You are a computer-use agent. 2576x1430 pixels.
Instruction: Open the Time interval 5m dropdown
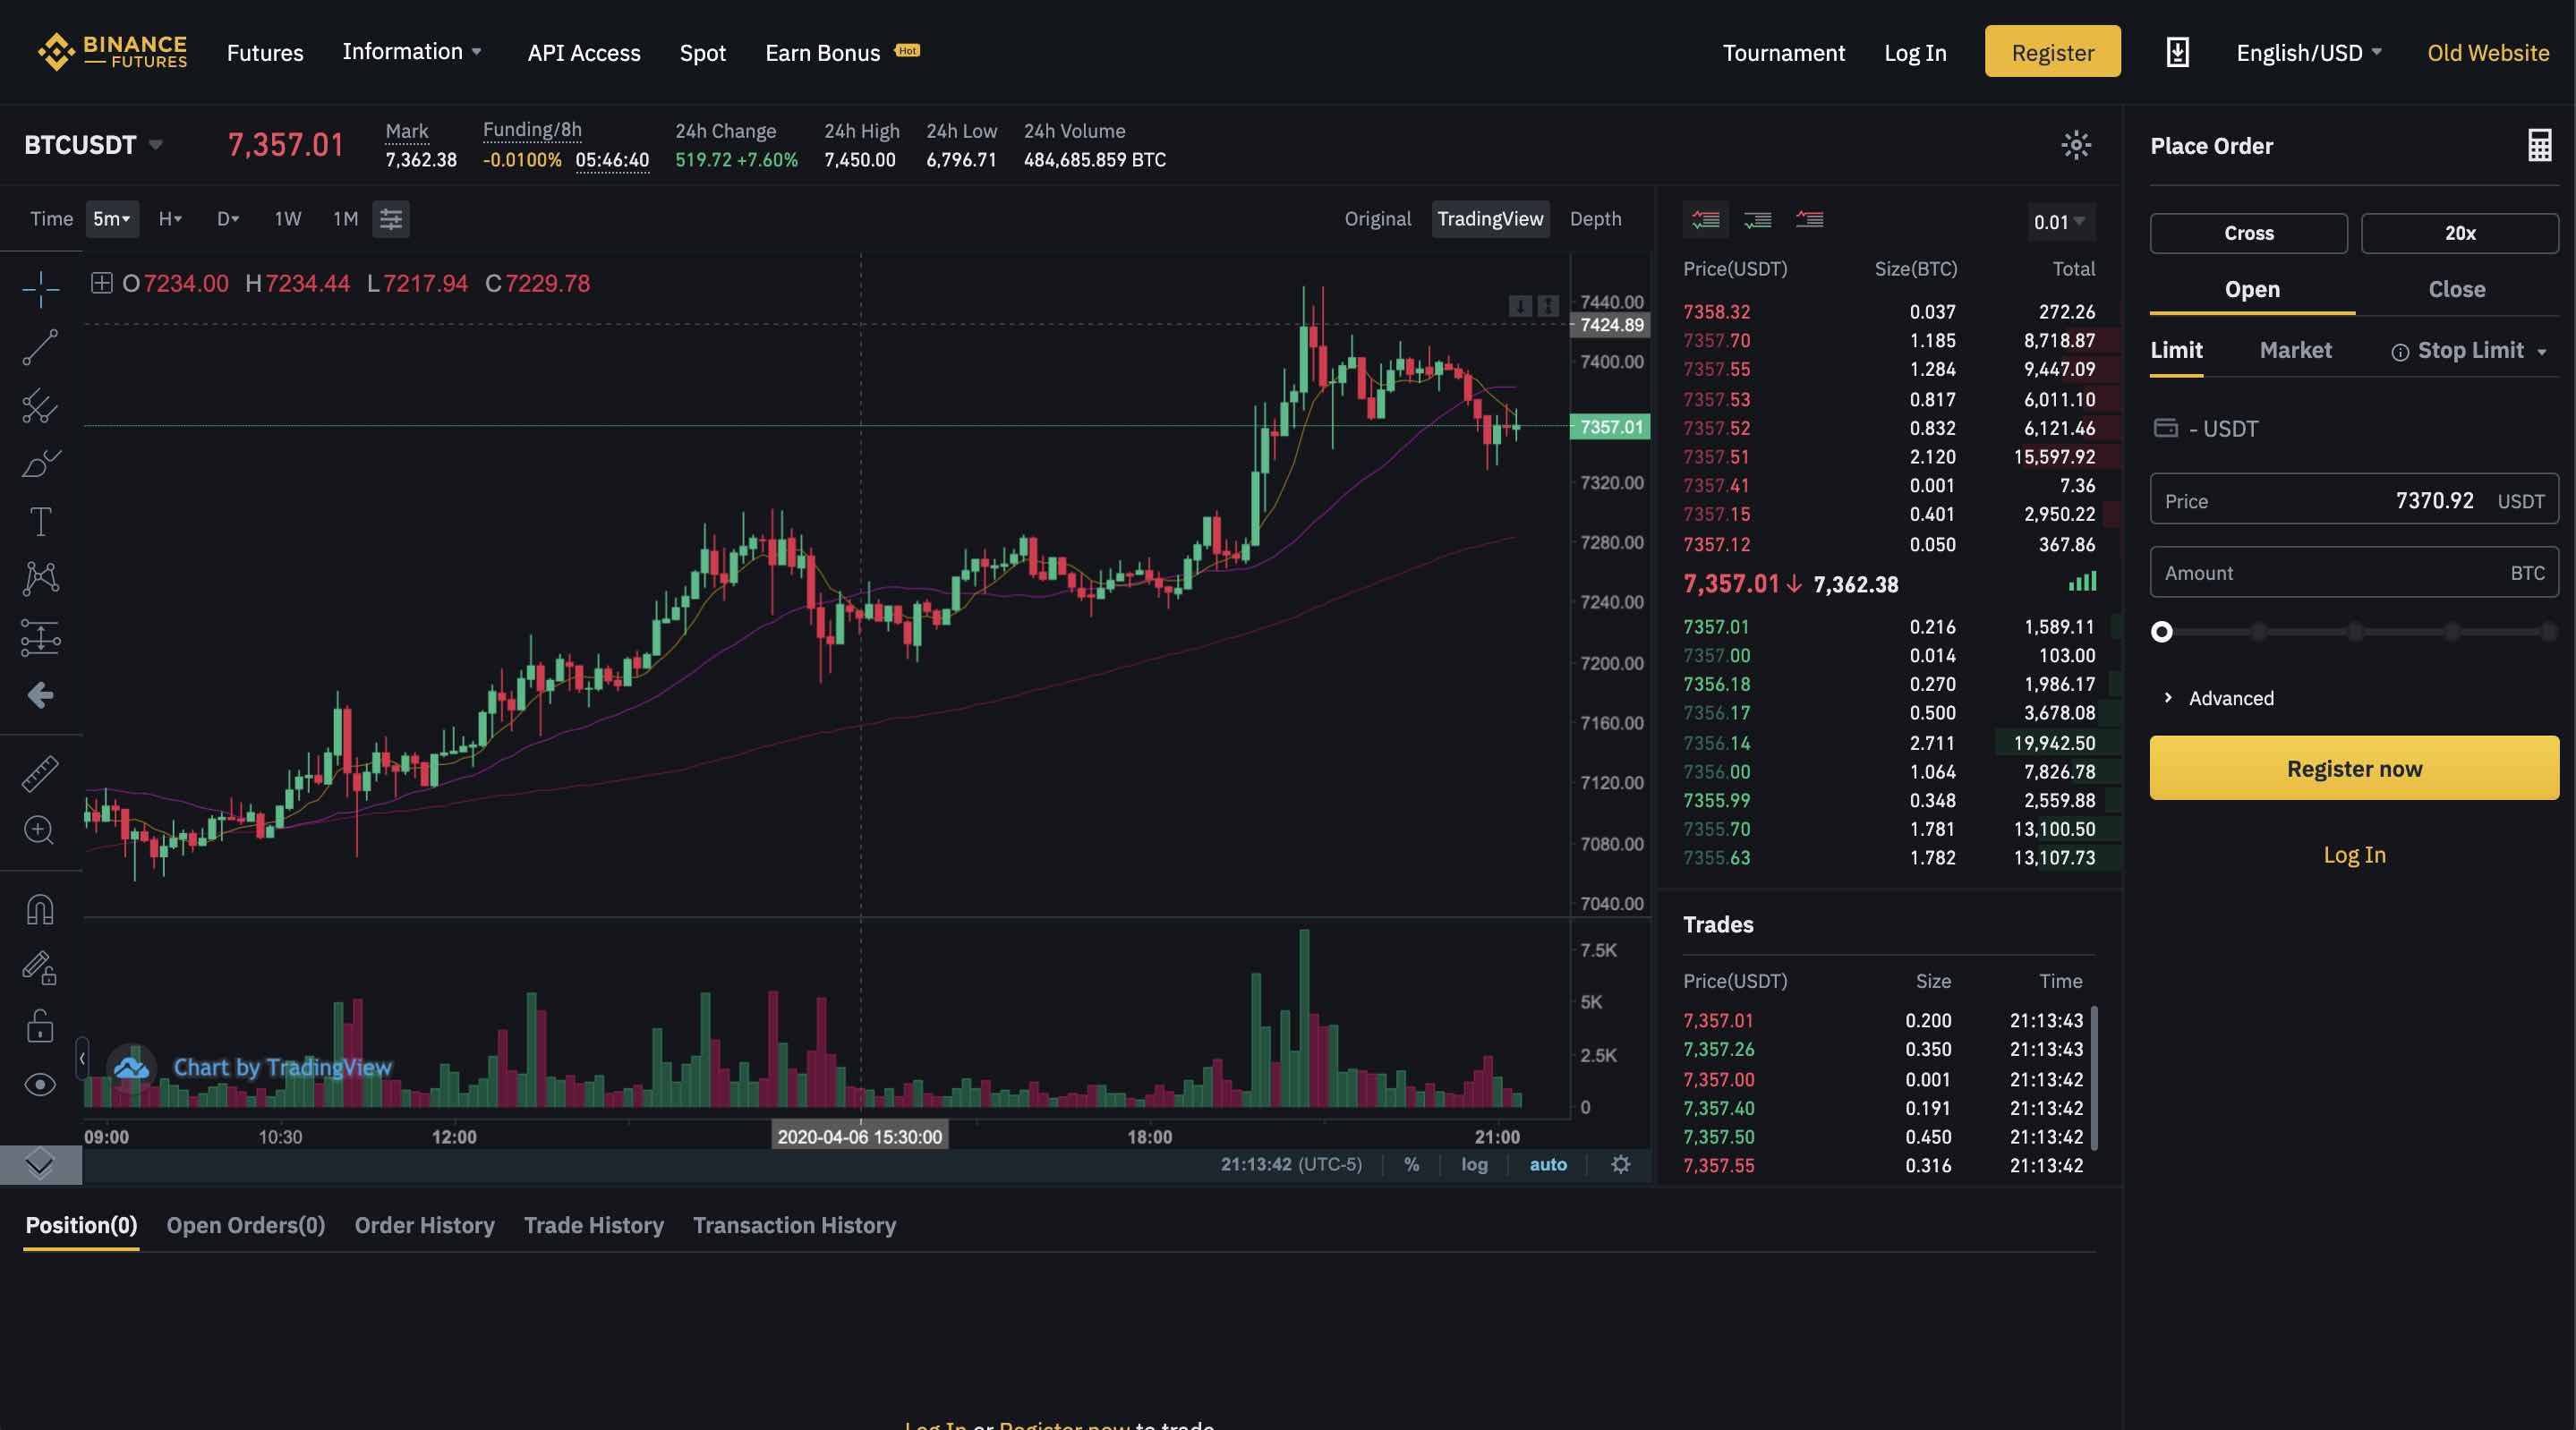[x=111, y=219]
